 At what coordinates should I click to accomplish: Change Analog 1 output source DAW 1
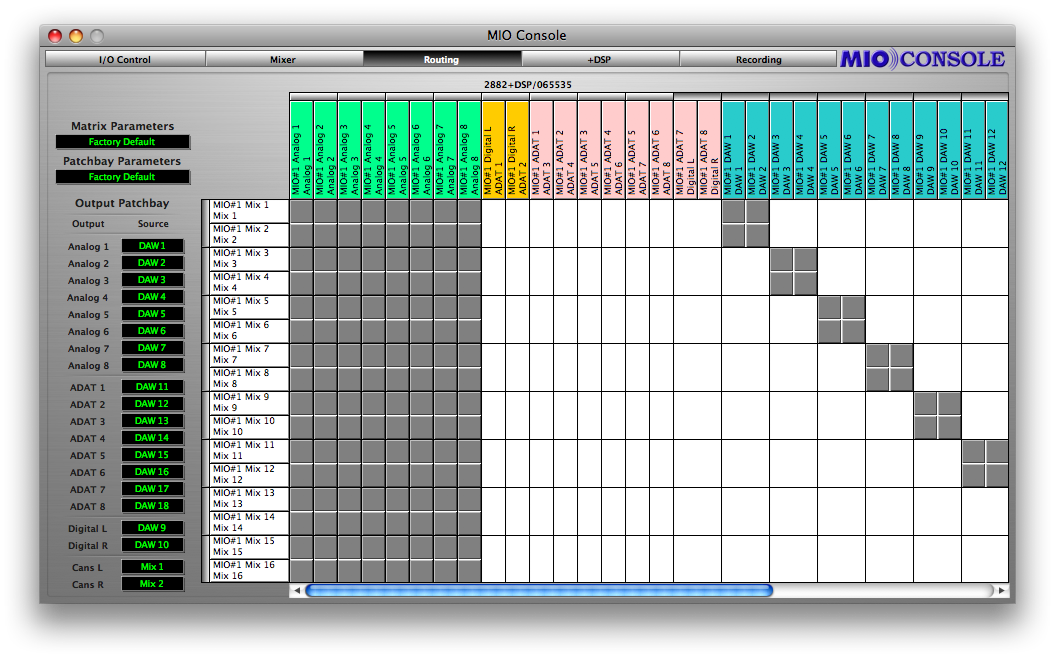point(153,246)
